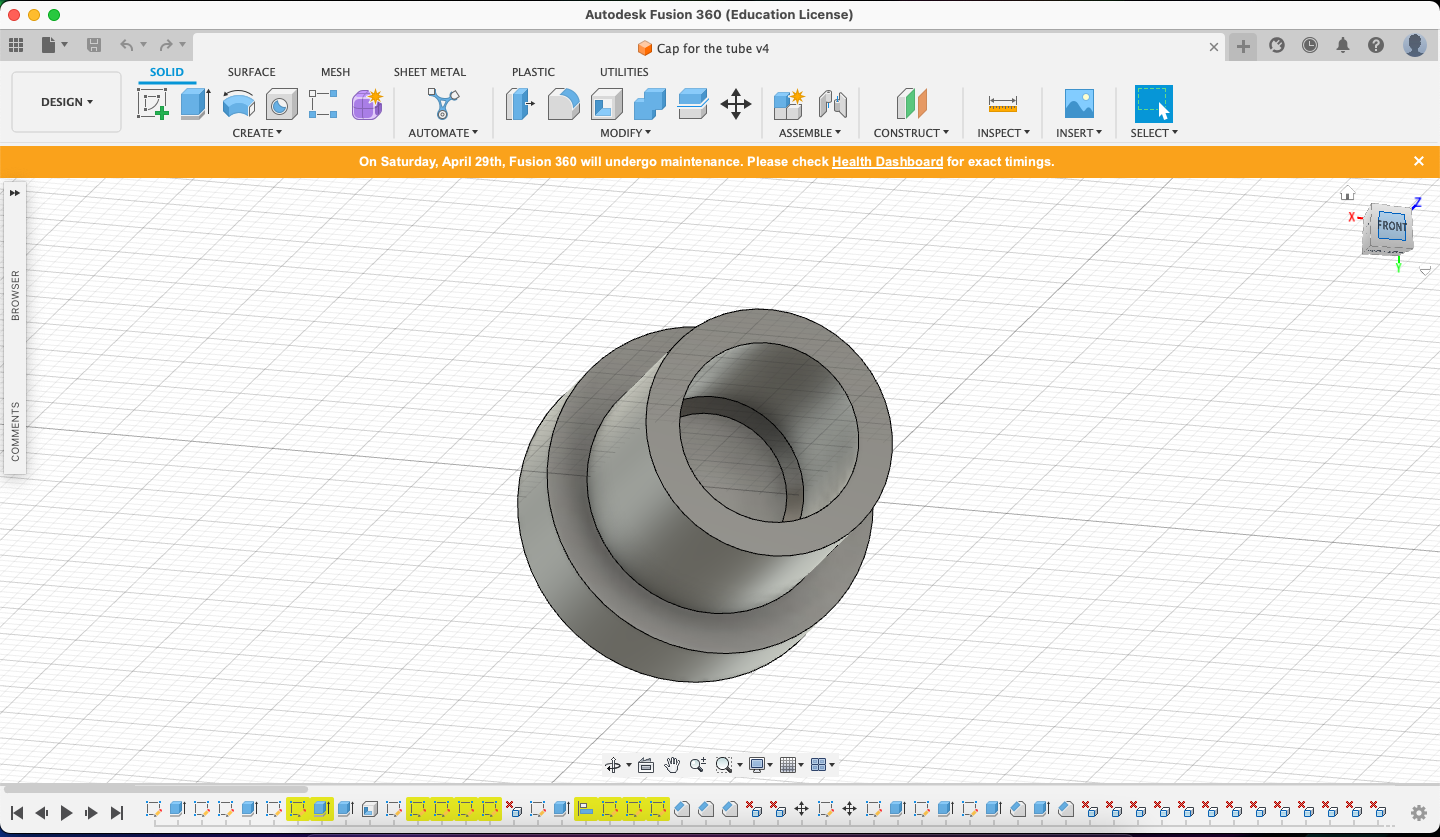Open the job status clock icon

[x=1310, y=45]
